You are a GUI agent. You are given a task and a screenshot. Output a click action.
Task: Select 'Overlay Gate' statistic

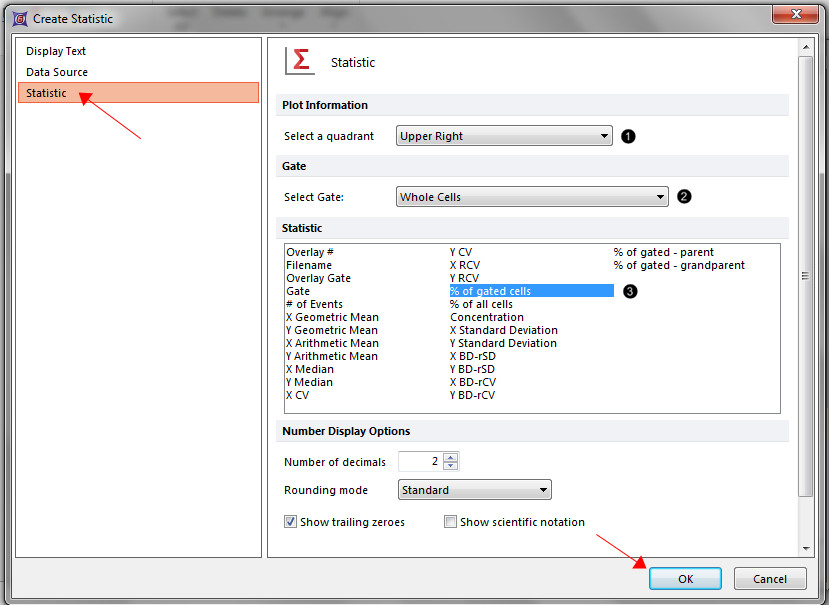pos(318,278)
